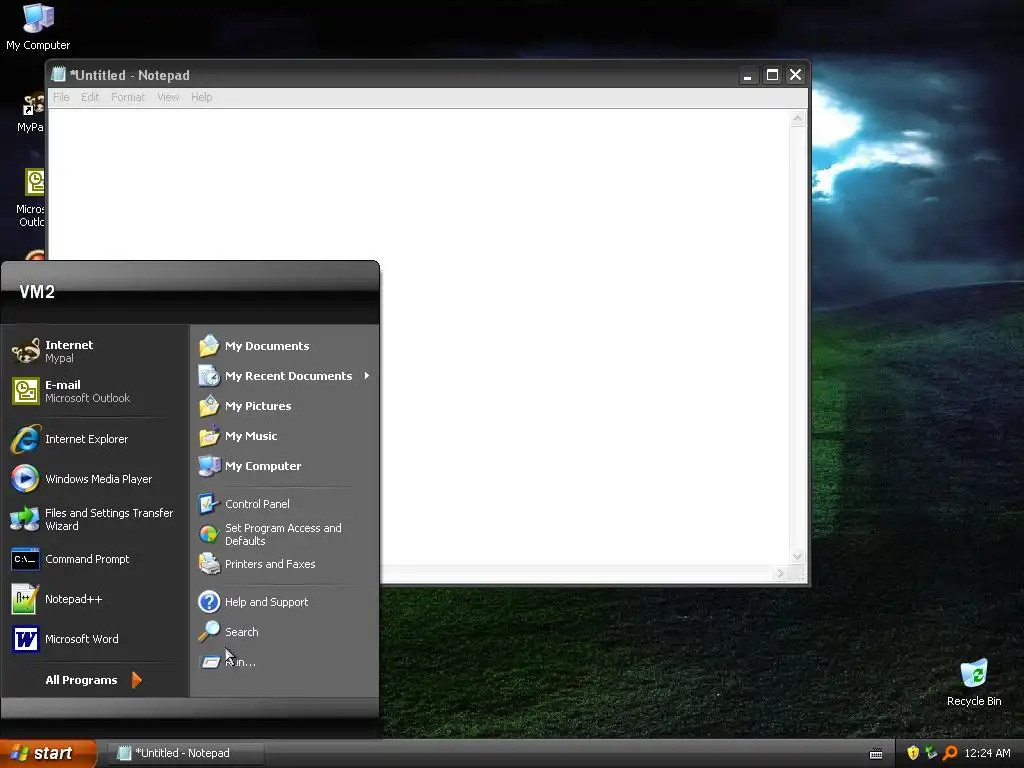This screenshot has height=768, width=1024.
Task: Launch Command Prompt
Action: tap(95, 559)
